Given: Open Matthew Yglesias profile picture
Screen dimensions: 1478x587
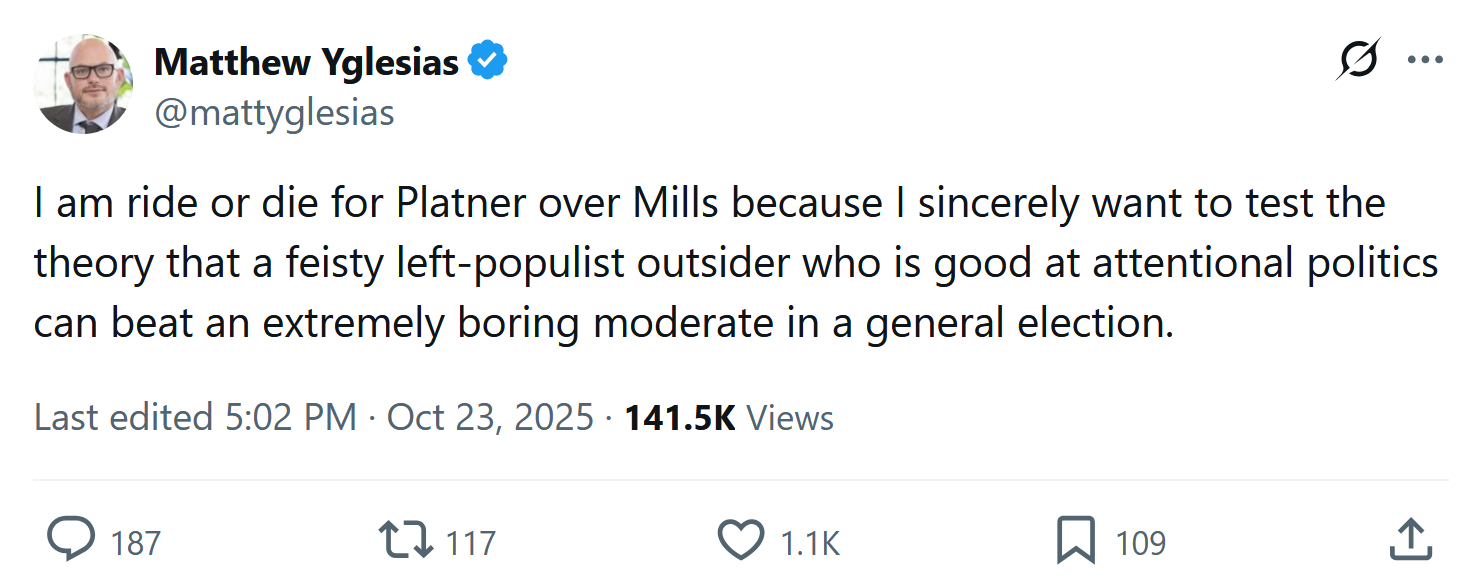Looking at the screenshot, I should [84, 84].
